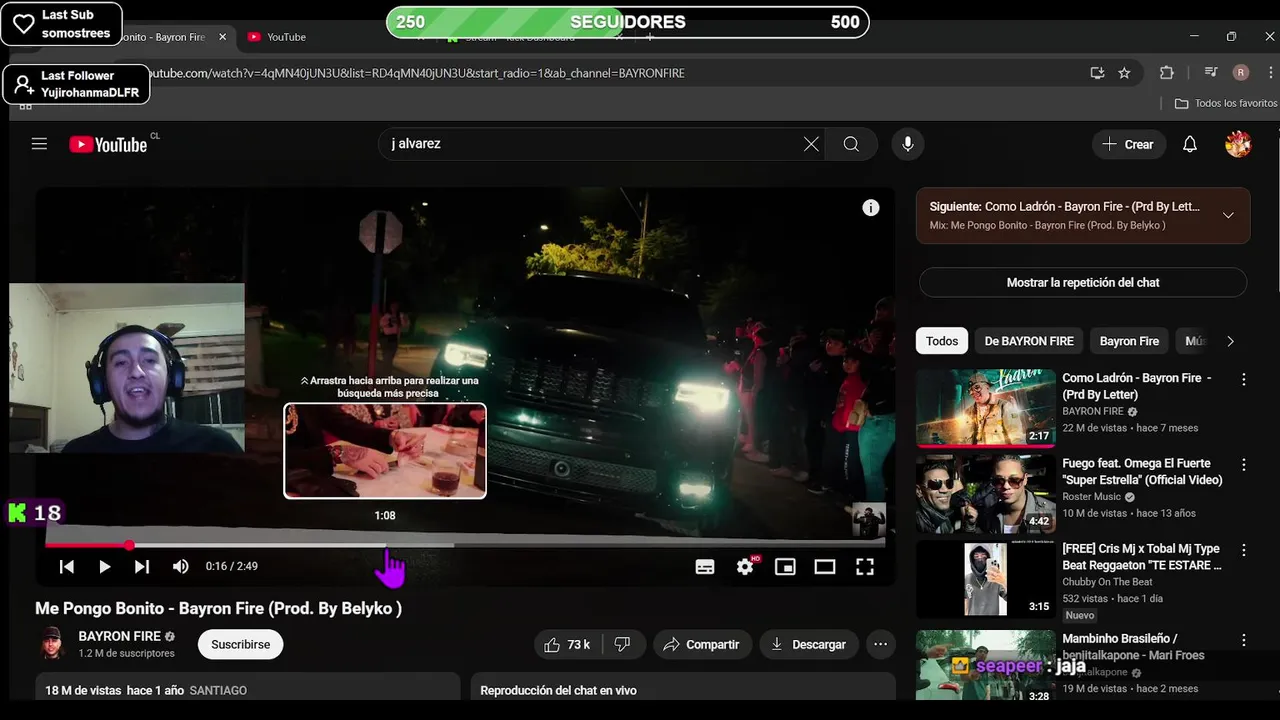
Task: Open the browser media control icon
Action: 1211,73
